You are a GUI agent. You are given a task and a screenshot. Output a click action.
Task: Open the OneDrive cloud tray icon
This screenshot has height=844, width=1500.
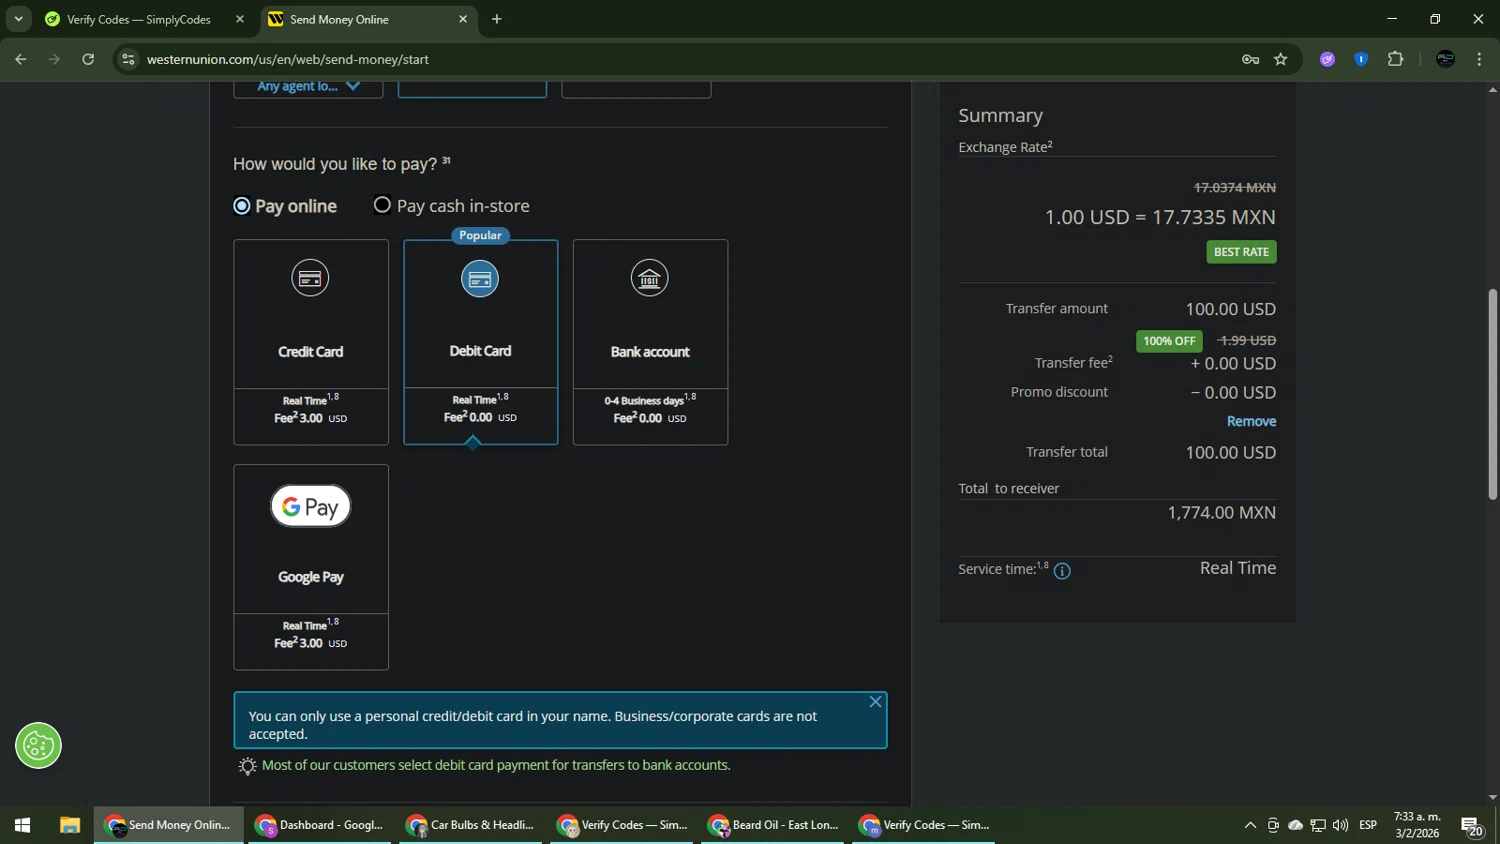tap(1296, 825)
